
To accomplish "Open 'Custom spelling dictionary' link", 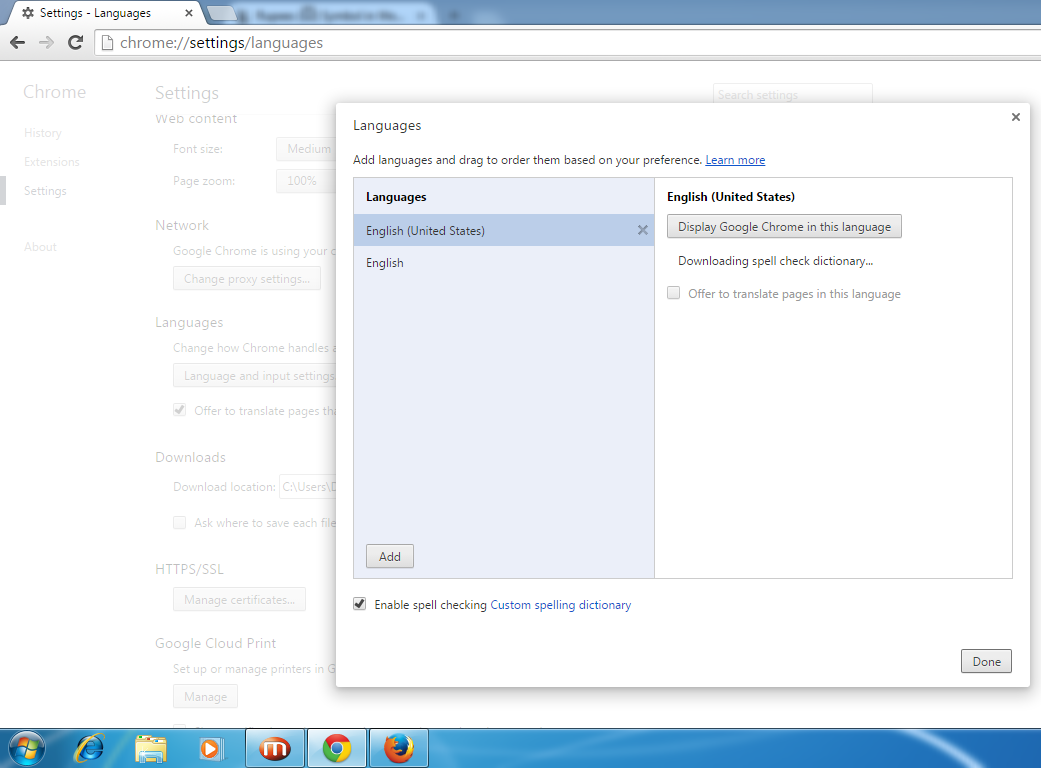I will pyautogui.click(x=561, y=605).
